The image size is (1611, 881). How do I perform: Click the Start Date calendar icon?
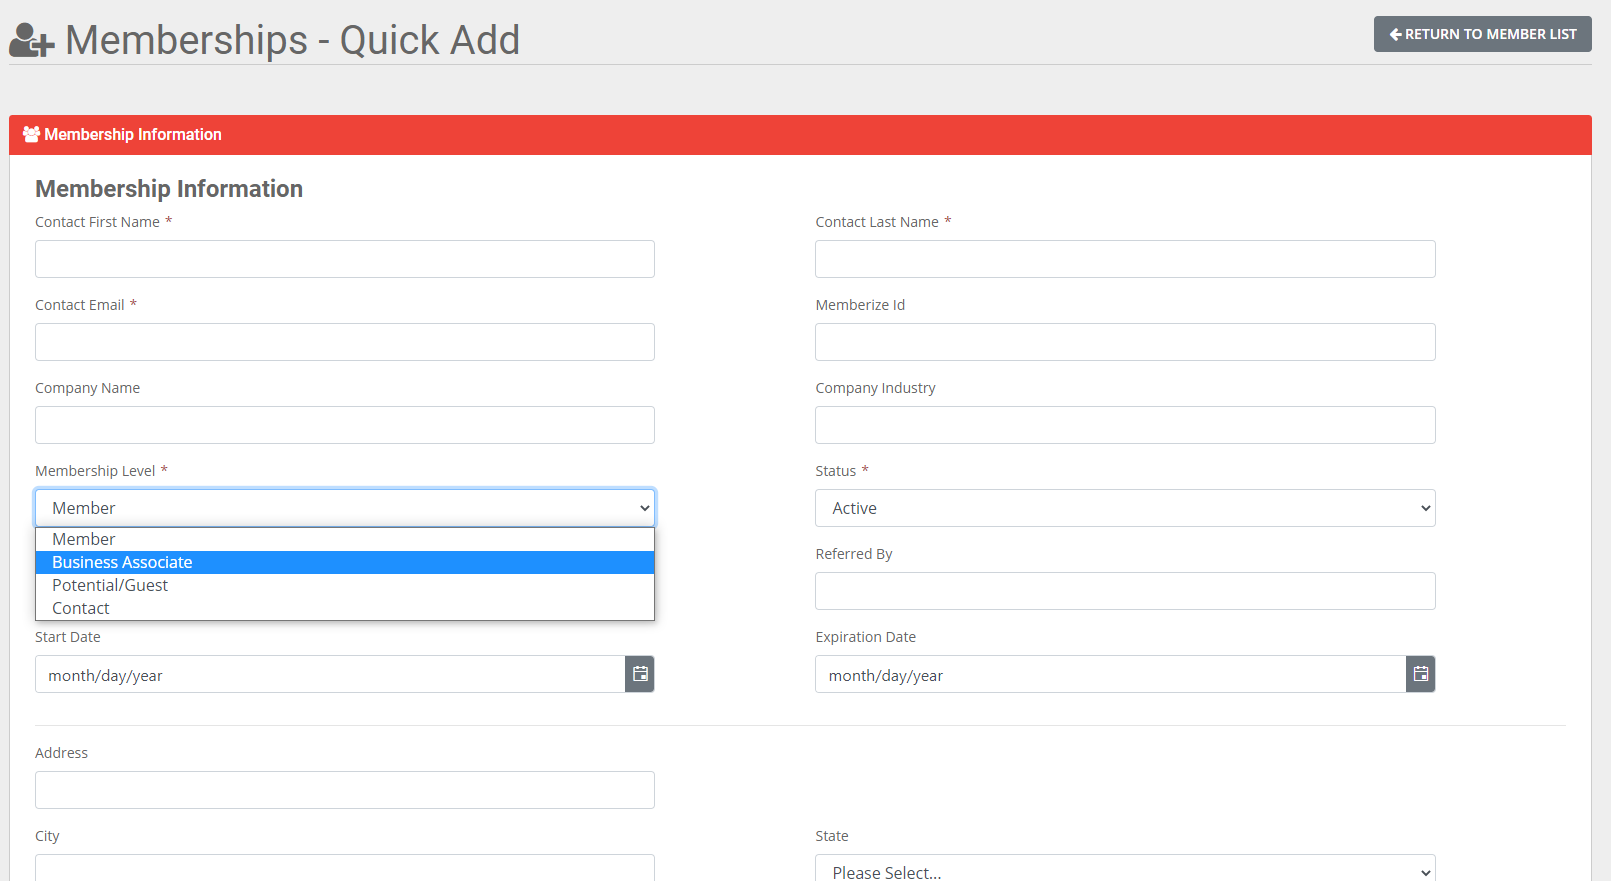pyautogui.click(x=640, y=674)
